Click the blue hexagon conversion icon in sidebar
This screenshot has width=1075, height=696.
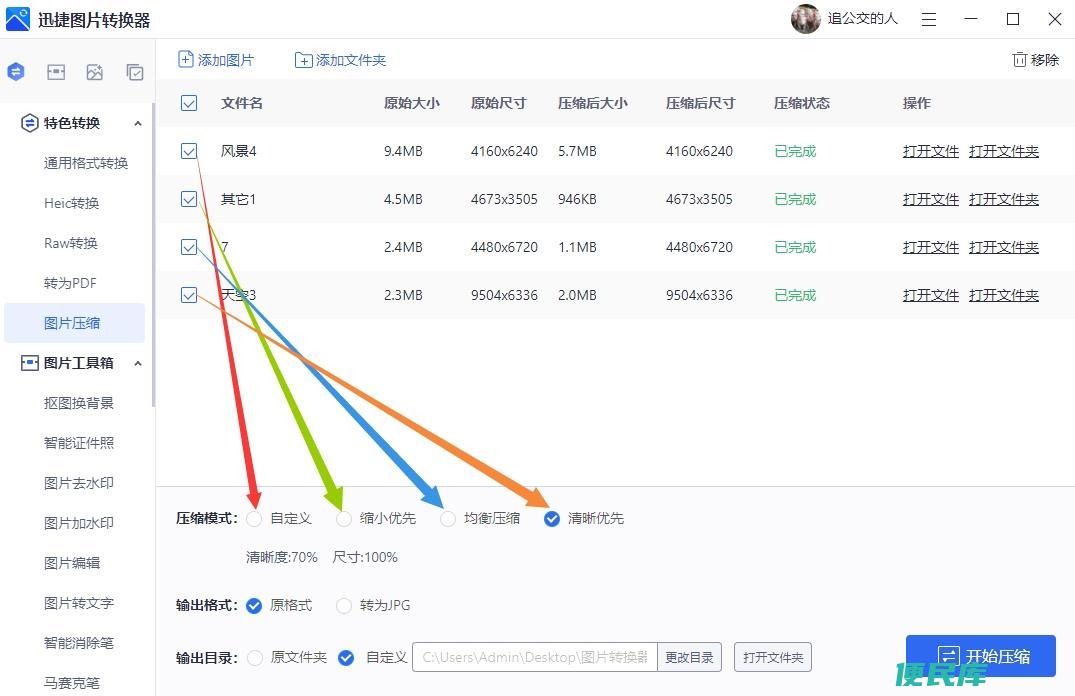point(15,72)
